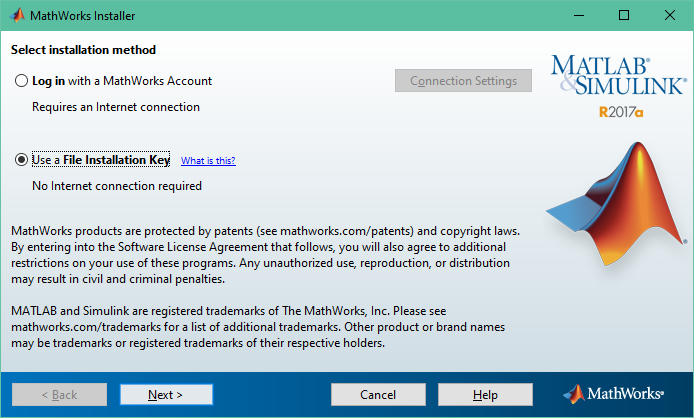Image resolution: width=694 pixels, height=418 pixels.
Task: Click the MathWorks Installer title text
Action: click(x=82, y=15)
